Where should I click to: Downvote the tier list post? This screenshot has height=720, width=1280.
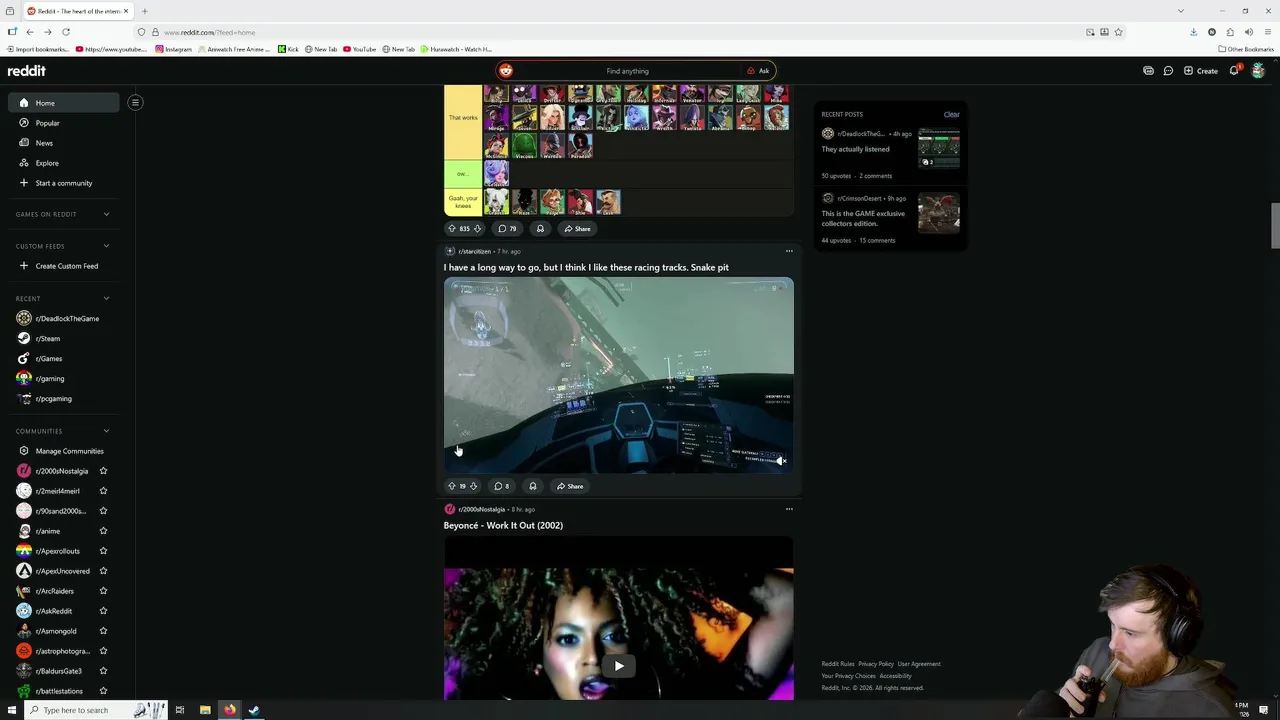tap(477, 229)
